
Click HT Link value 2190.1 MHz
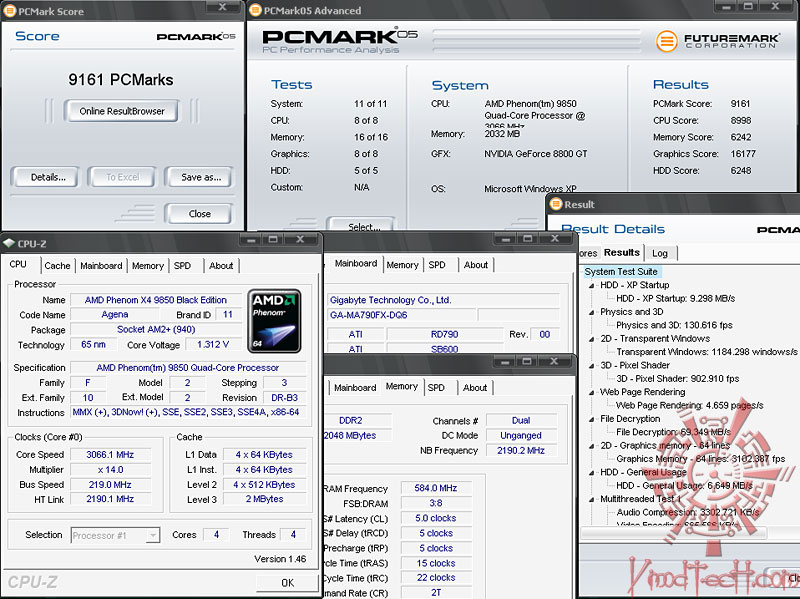click(110, 499)
